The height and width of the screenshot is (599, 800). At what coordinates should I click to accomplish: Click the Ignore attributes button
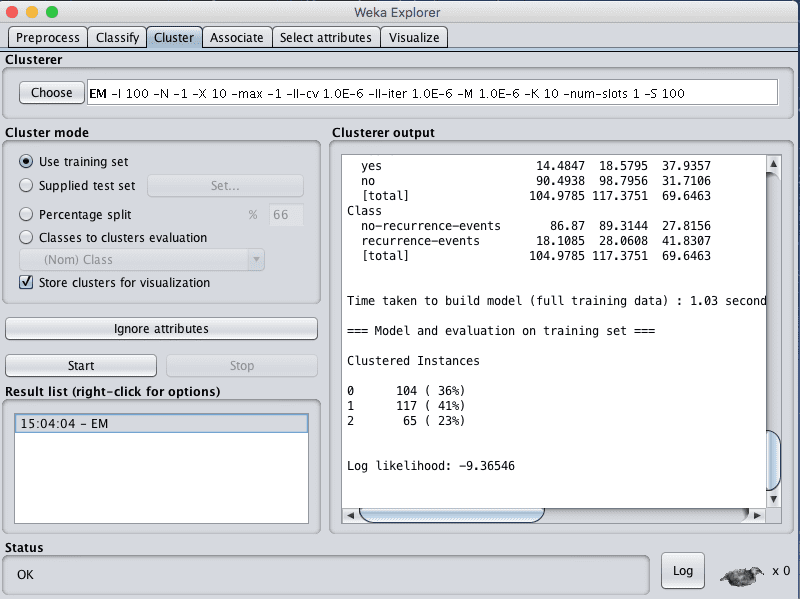161,329
